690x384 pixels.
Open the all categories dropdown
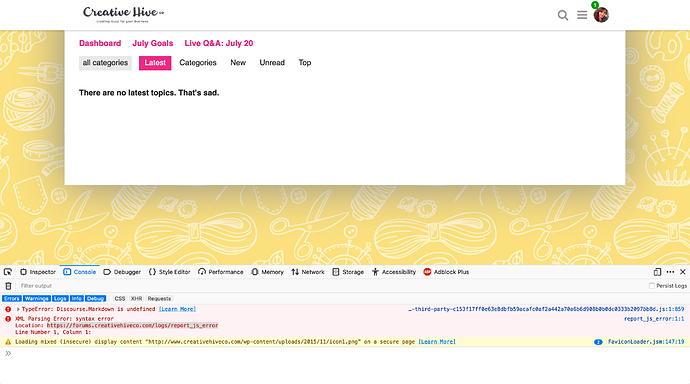coord(105,63)
